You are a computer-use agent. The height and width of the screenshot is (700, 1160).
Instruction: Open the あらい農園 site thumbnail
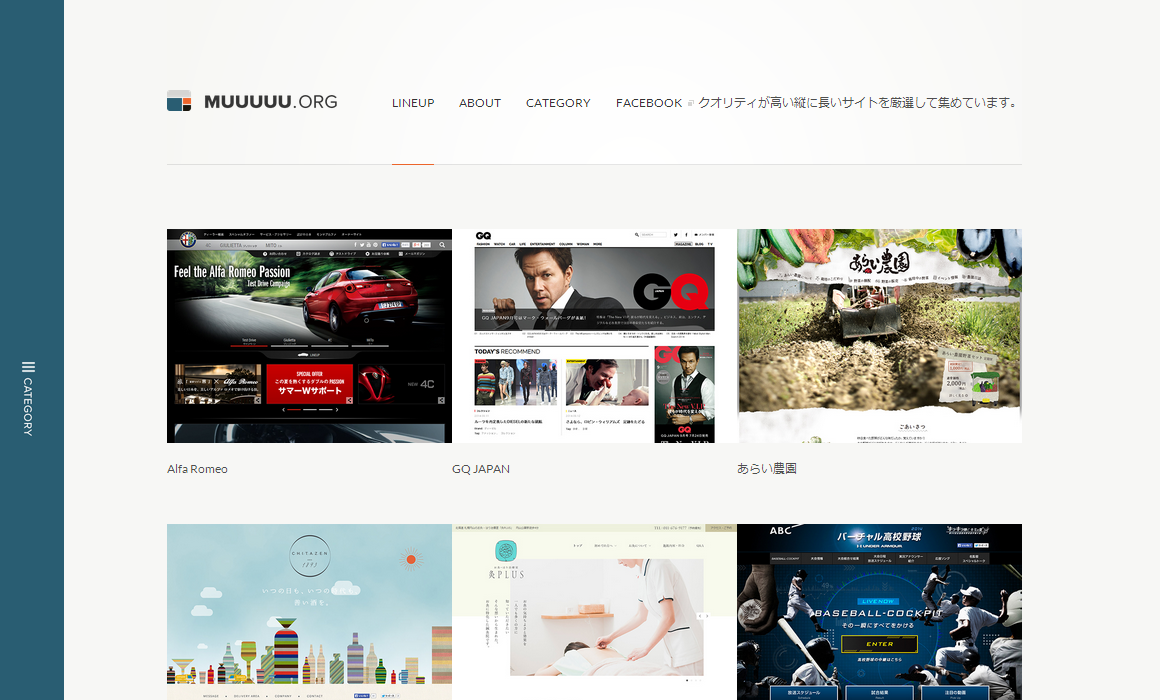[x=879, y=336]
